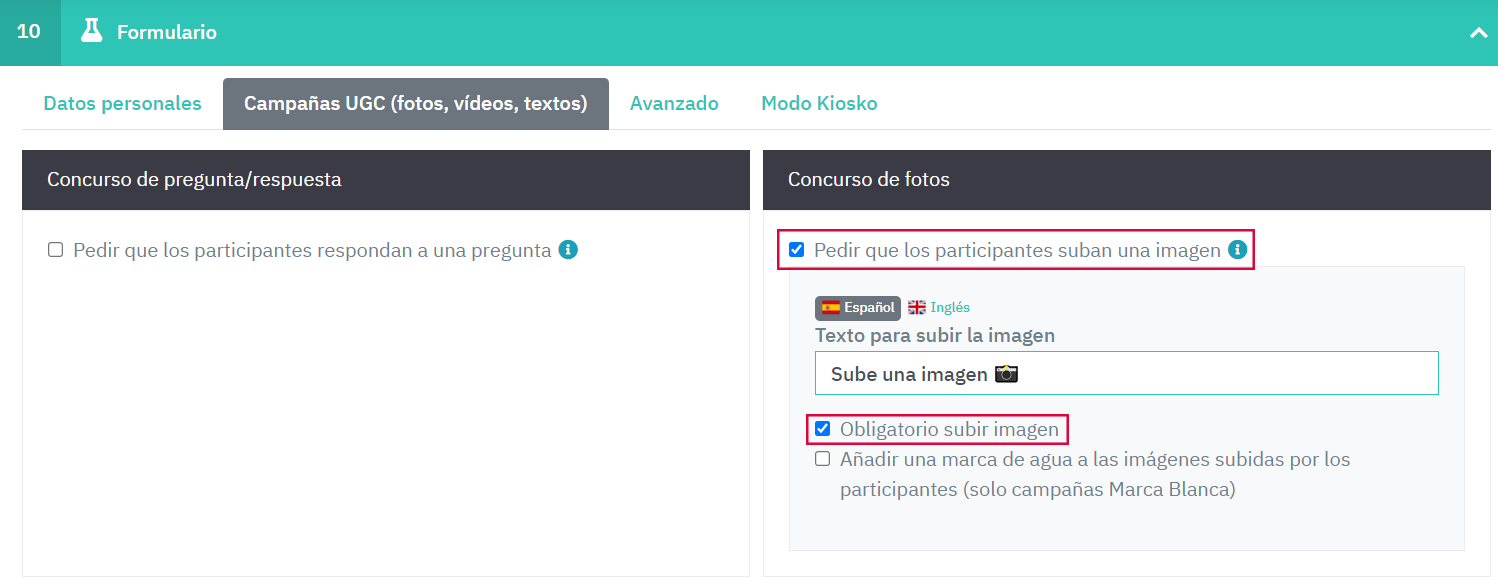The image size is (1498, 584).
Task: Click inside the Sube una imagen text field
Action: (x=1127, y=372)
